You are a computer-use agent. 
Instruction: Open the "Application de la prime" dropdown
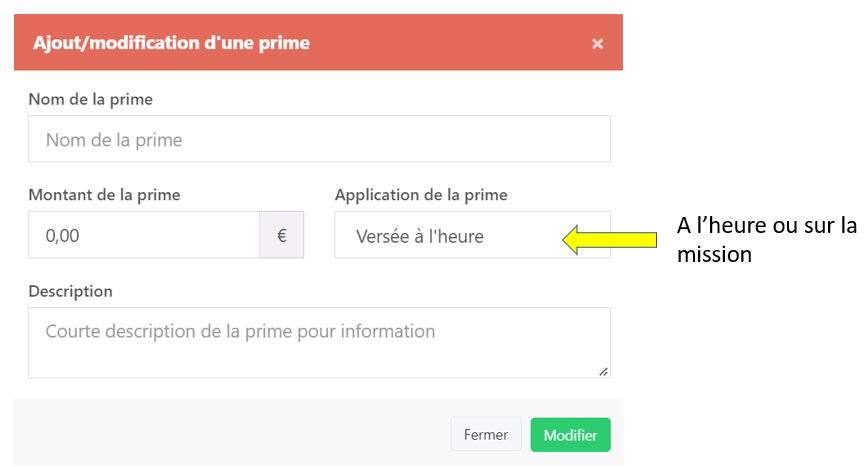[472, 236]
